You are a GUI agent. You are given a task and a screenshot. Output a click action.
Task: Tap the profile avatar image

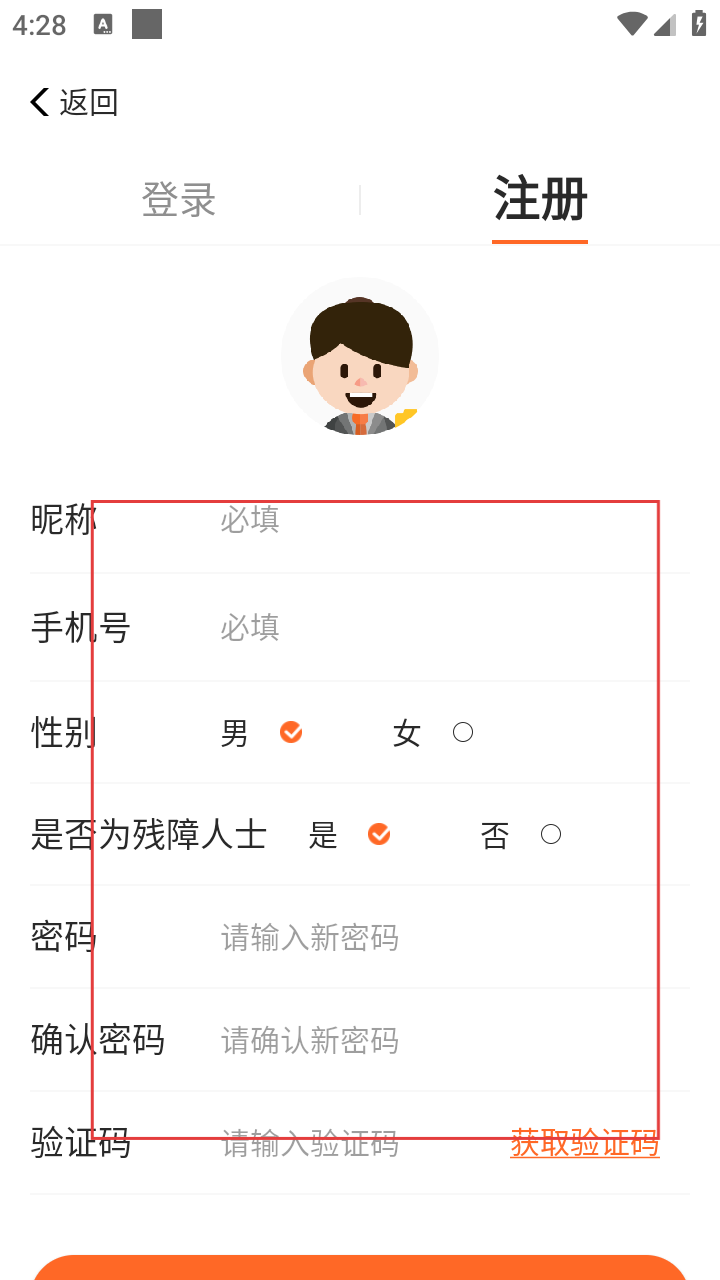360,356
